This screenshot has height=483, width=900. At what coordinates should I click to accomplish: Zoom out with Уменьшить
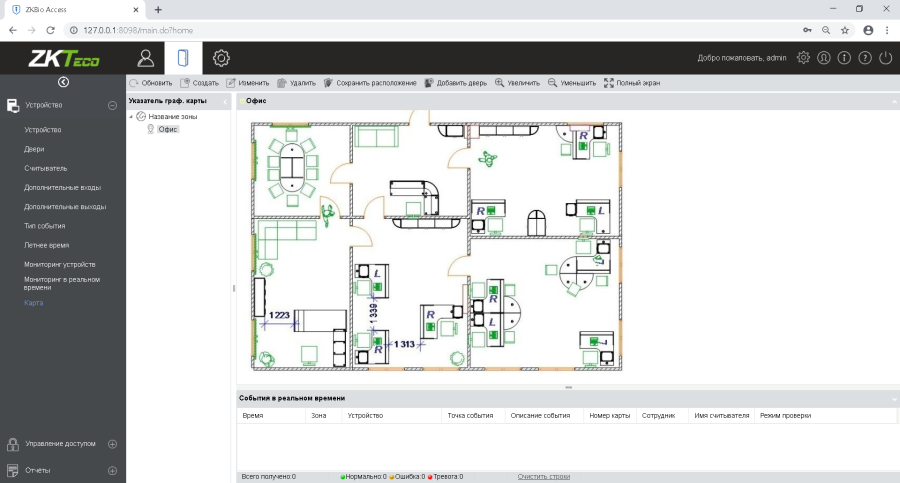point(572,83)
